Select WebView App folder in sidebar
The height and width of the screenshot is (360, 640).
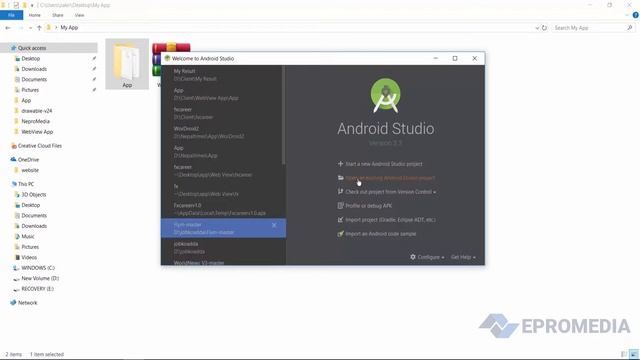(37, 132)
